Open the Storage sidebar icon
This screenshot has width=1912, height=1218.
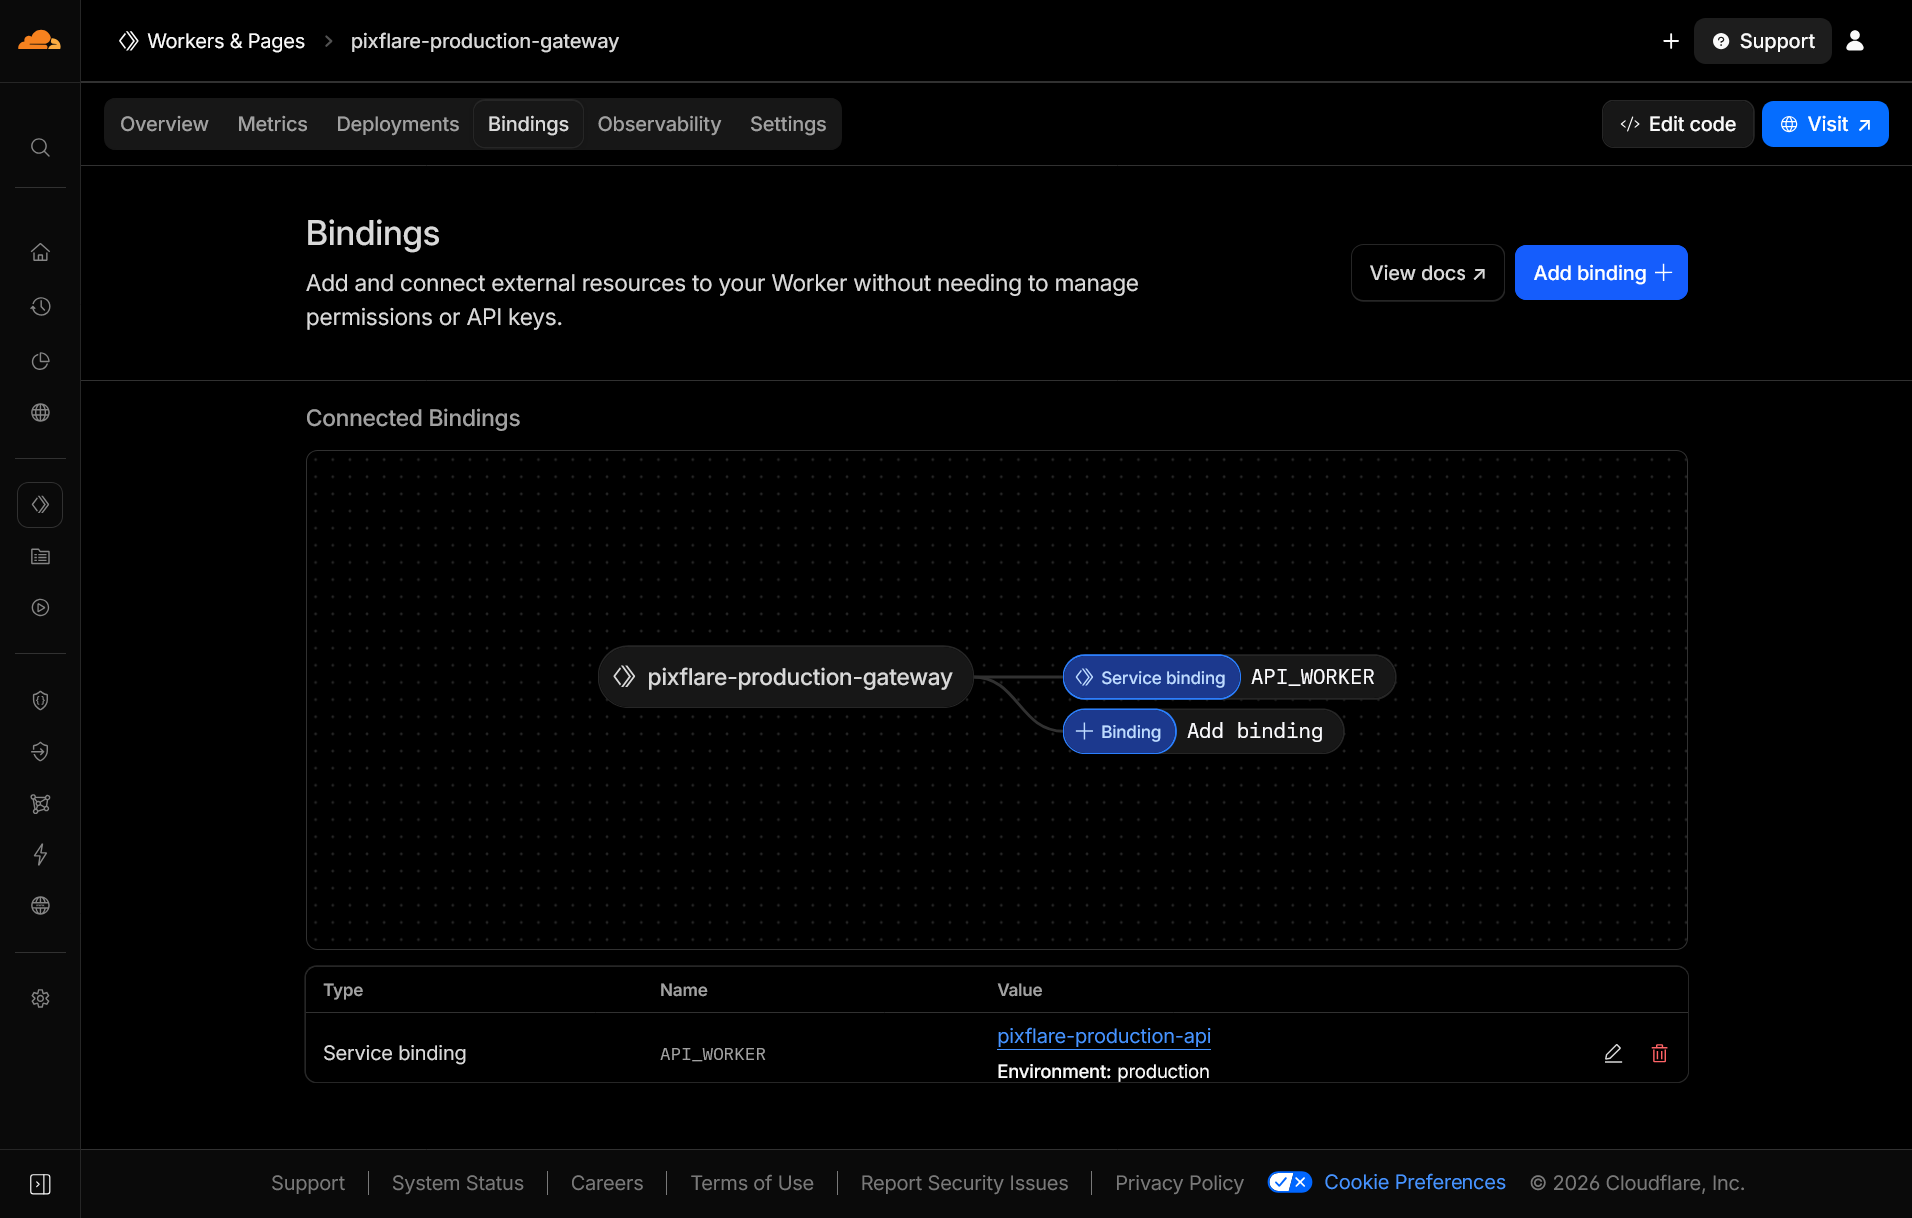click(x=40, y=556)
